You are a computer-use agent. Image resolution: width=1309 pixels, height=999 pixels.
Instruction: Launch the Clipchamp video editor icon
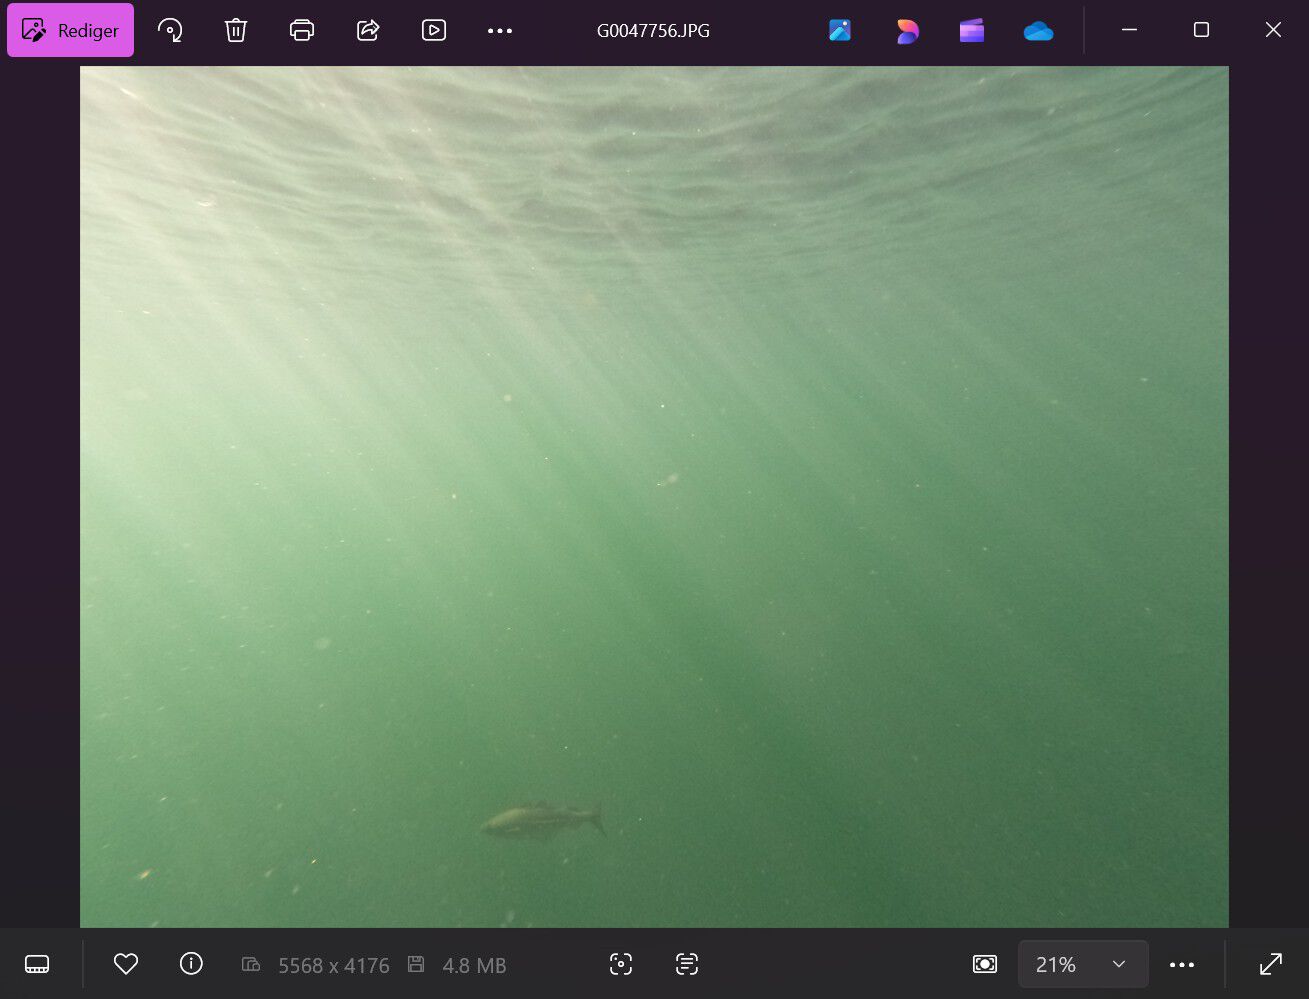972,31
